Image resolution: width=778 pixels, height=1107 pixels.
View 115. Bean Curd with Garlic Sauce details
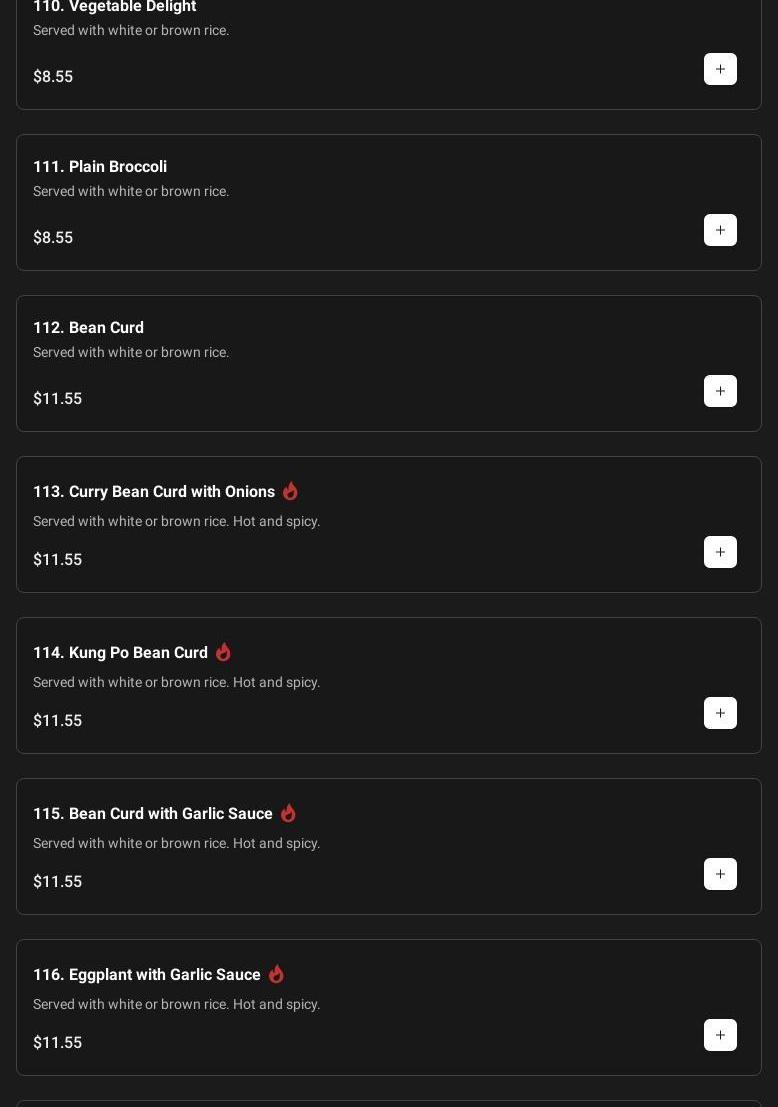[x=153, y=813]
